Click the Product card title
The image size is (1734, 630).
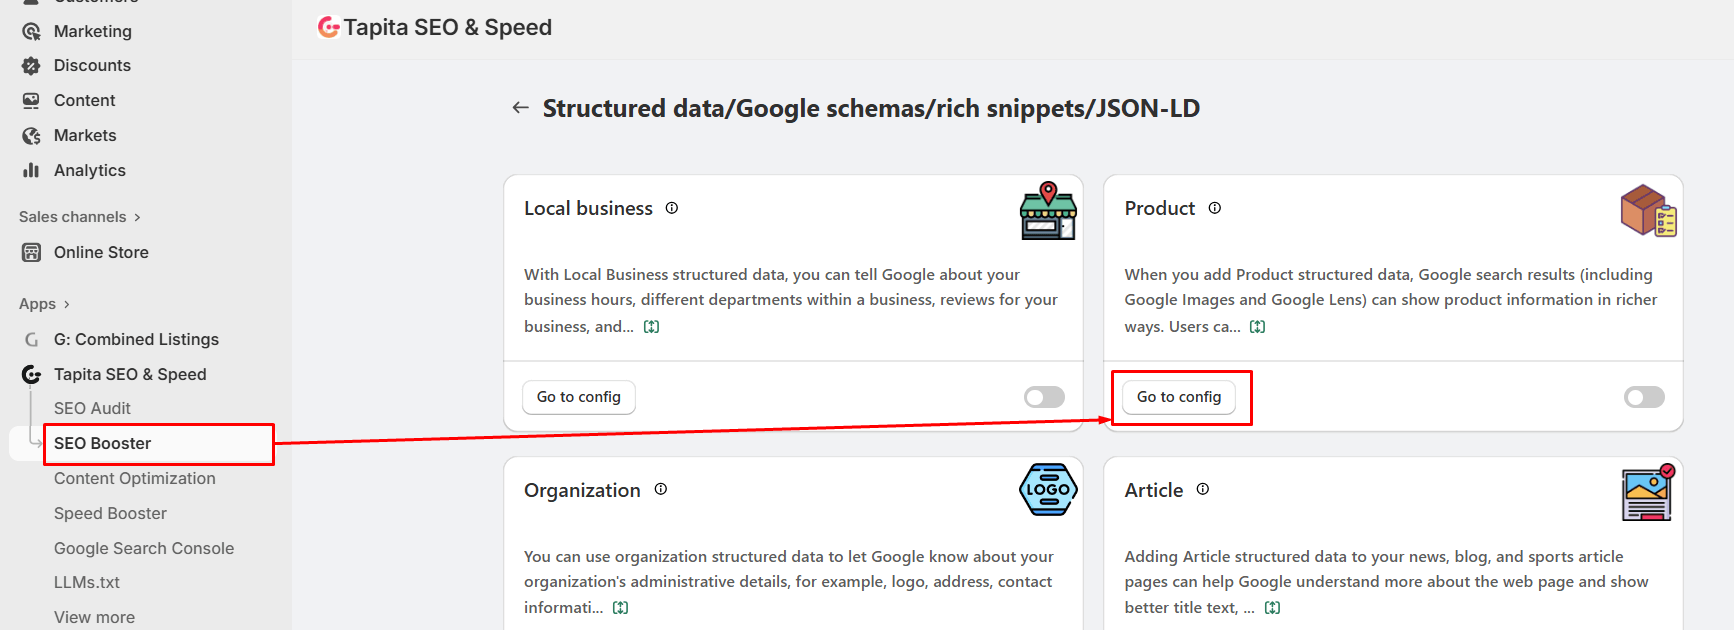click(x=1160, y=208)
